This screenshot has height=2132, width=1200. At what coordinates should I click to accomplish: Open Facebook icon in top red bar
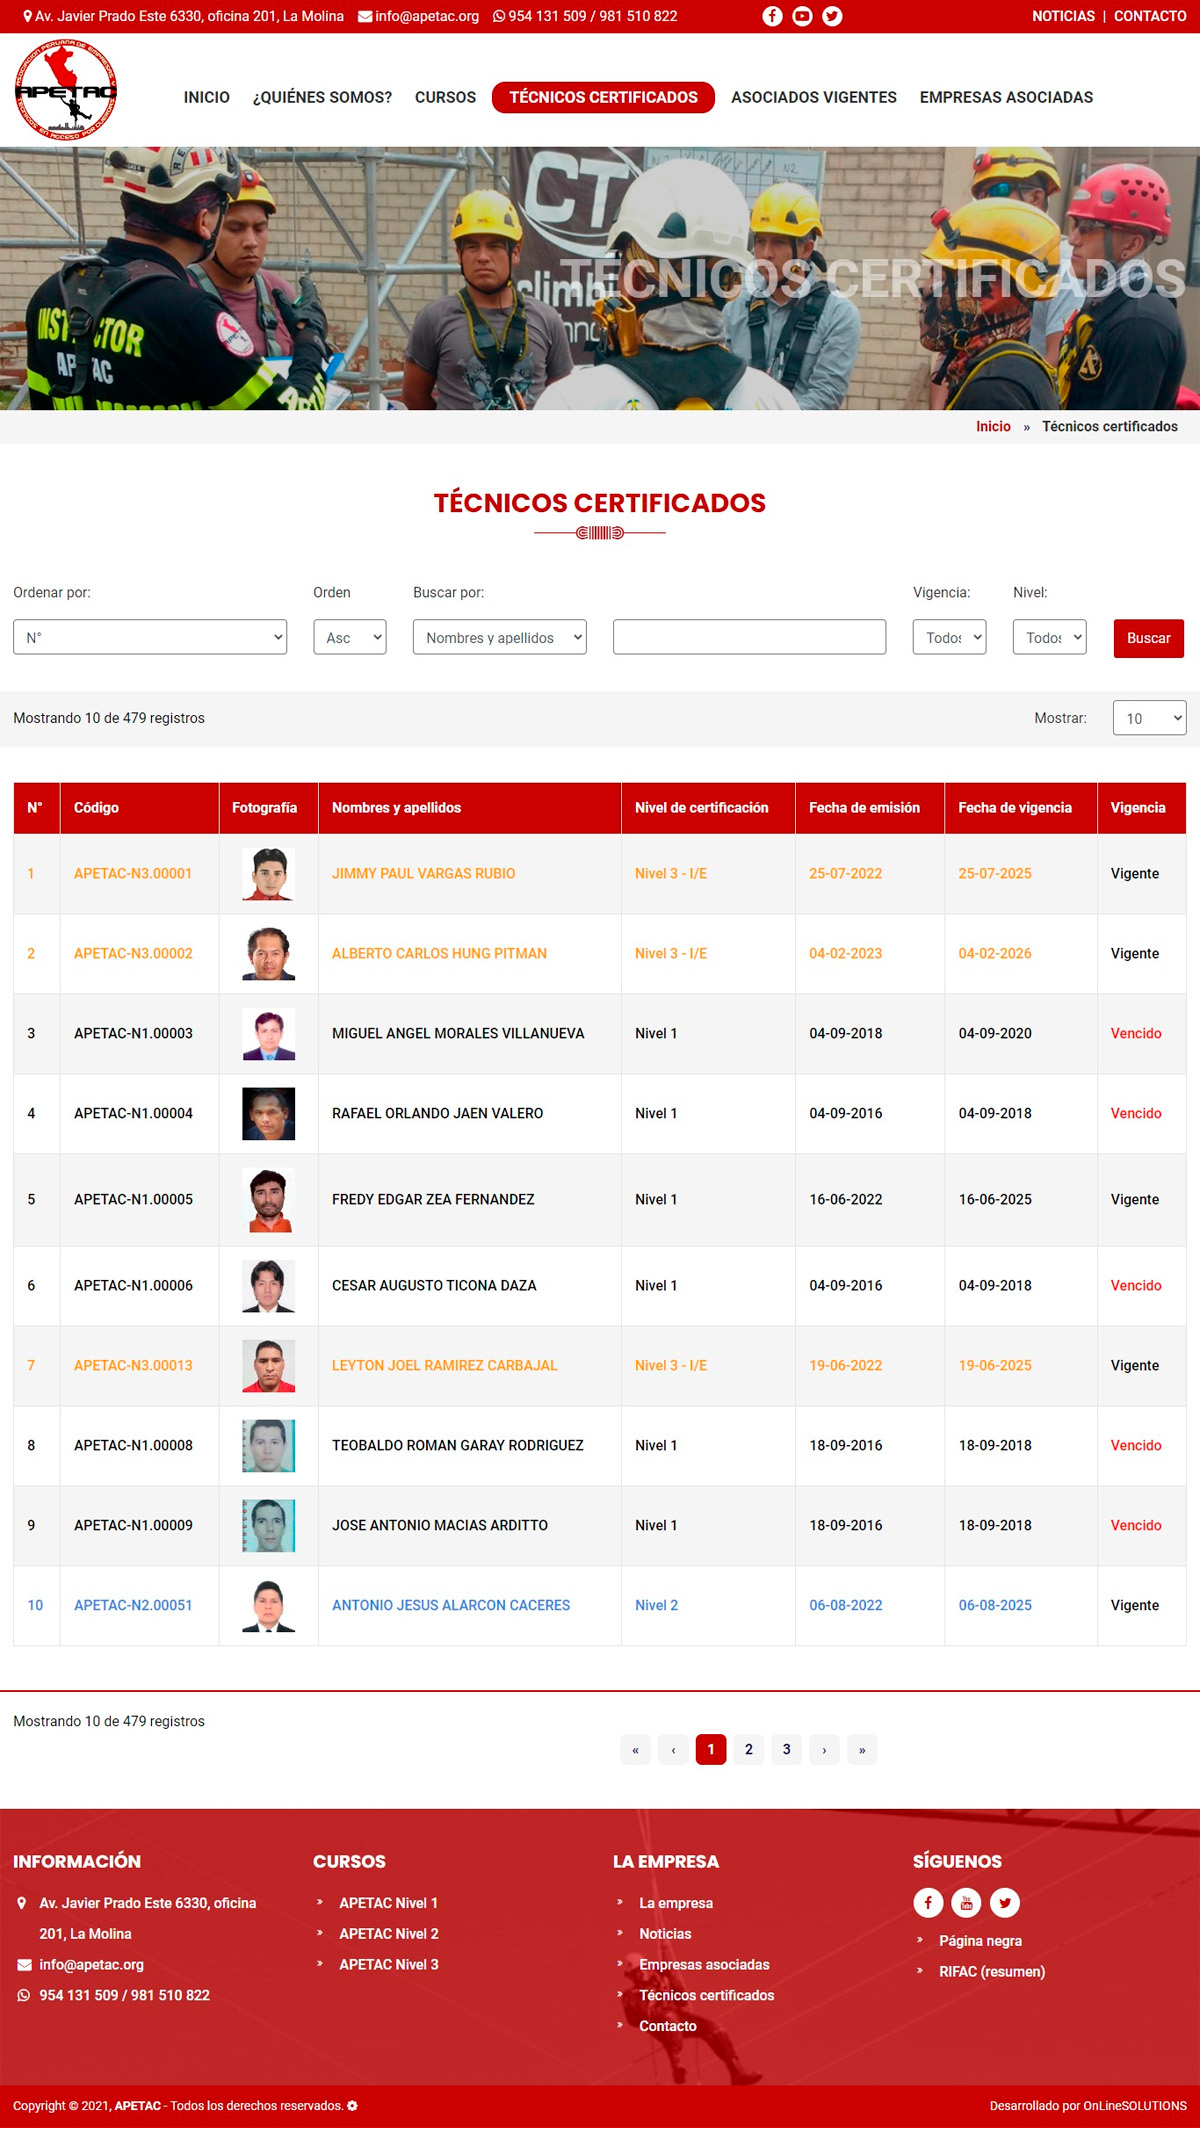[x=772, y=16]
